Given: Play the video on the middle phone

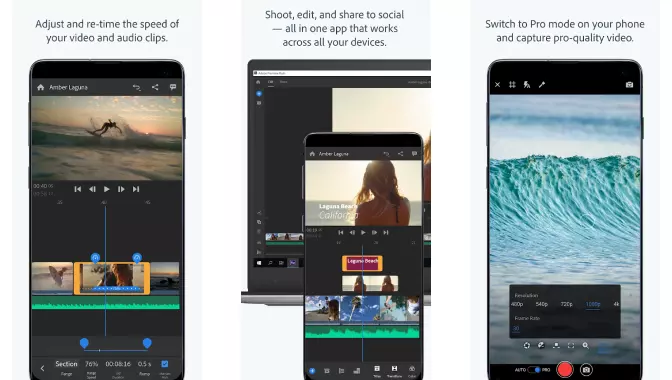Looking at the screenshot, I should (x=363, y=232).
